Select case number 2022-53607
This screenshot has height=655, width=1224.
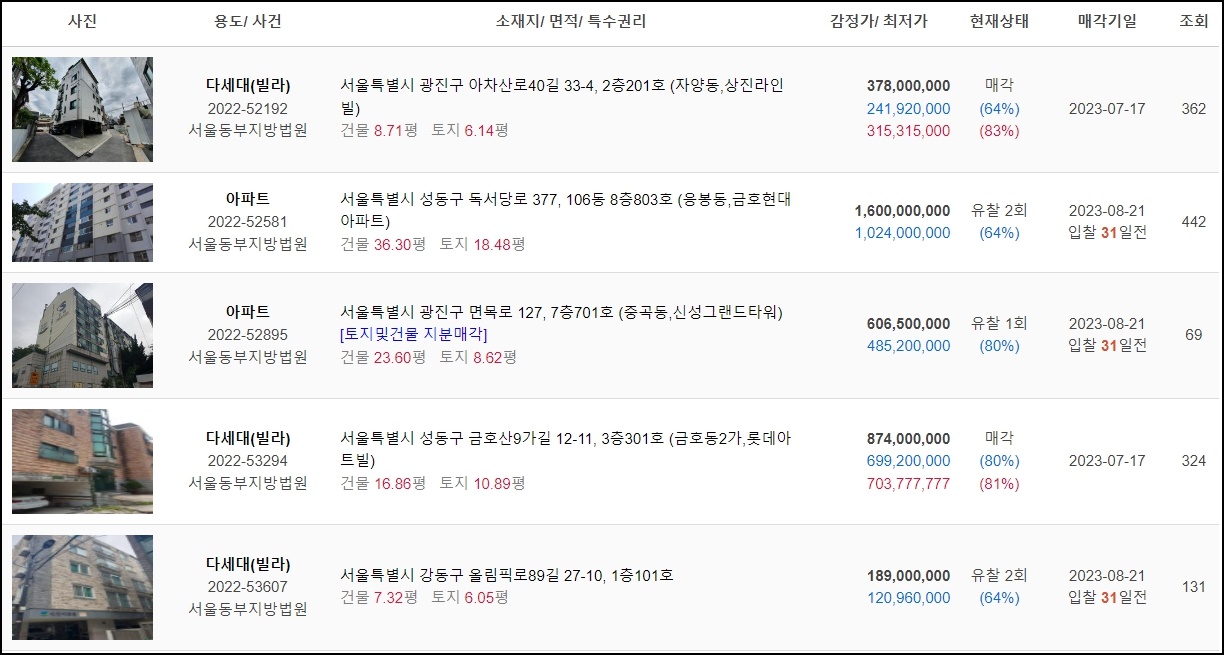point(248,586)
